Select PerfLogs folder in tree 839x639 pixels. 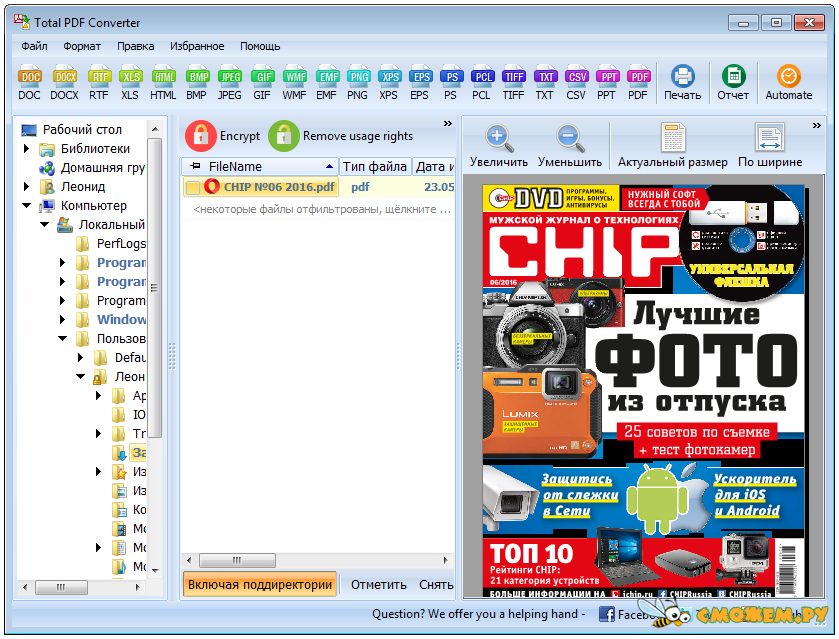point(121,244)
